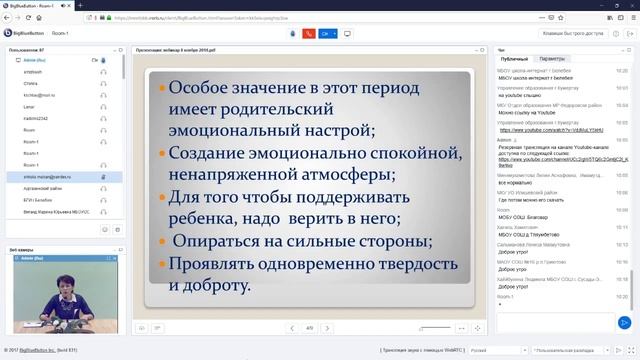Toggle fullscreen mode in bottom right
Viewport: 640px width, 360px height.
(631, 350)
